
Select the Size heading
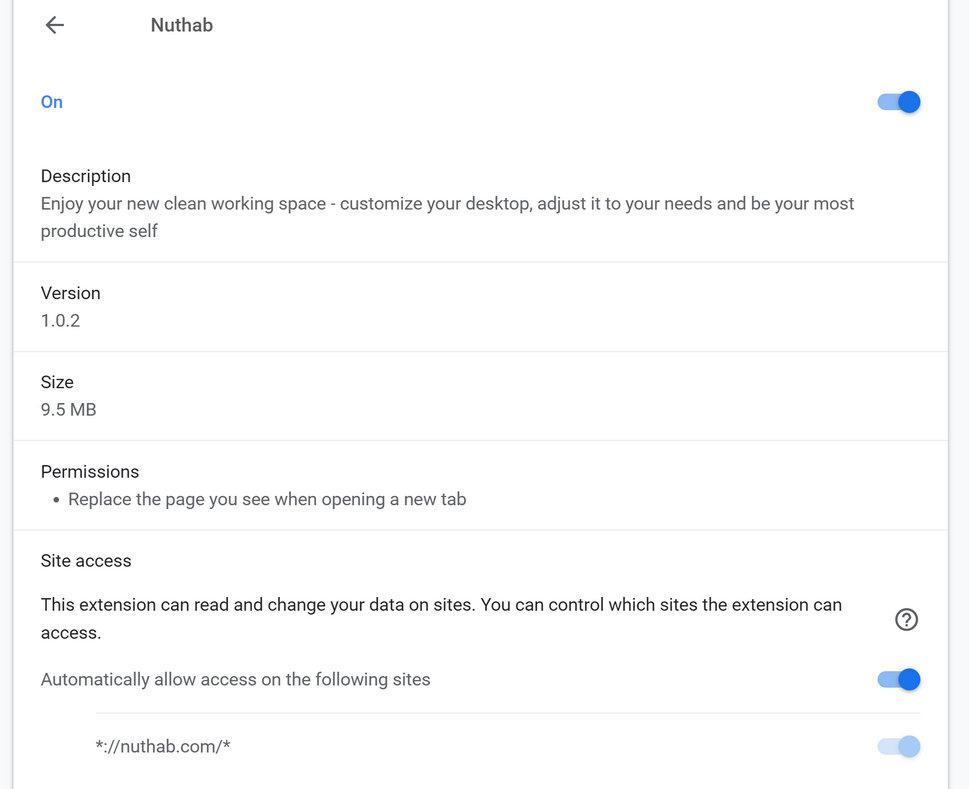pyautogui.click(x=57, y=382)
